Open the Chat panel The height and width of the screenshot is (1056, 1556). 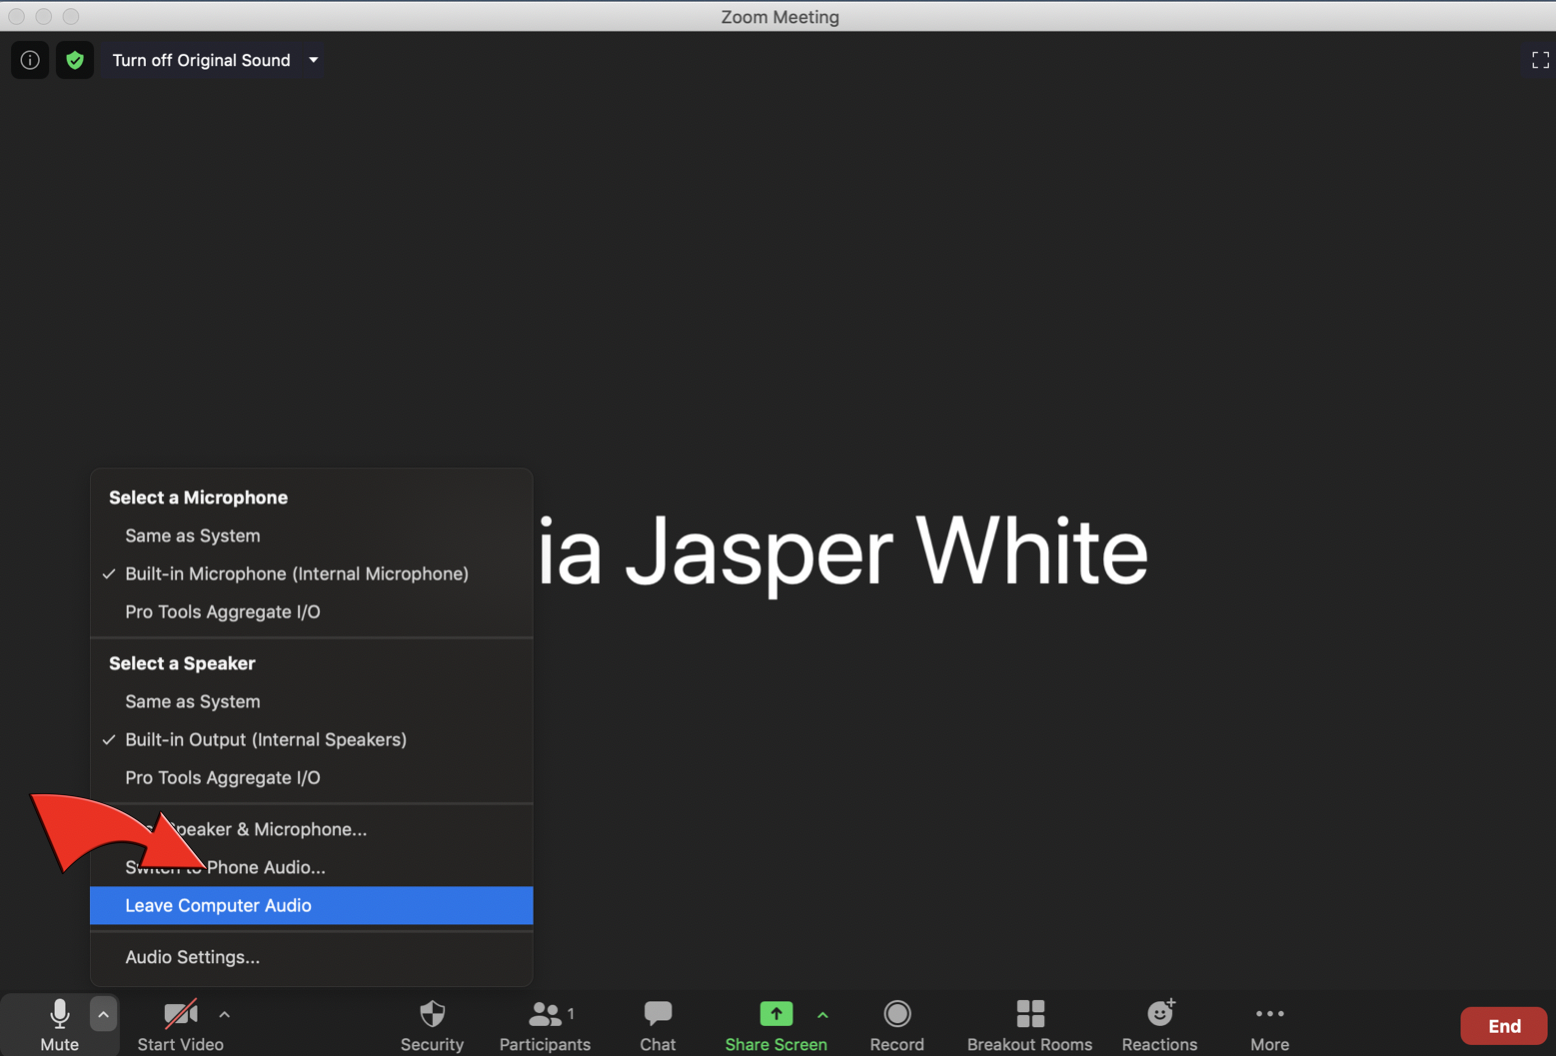coord(657,1024)
